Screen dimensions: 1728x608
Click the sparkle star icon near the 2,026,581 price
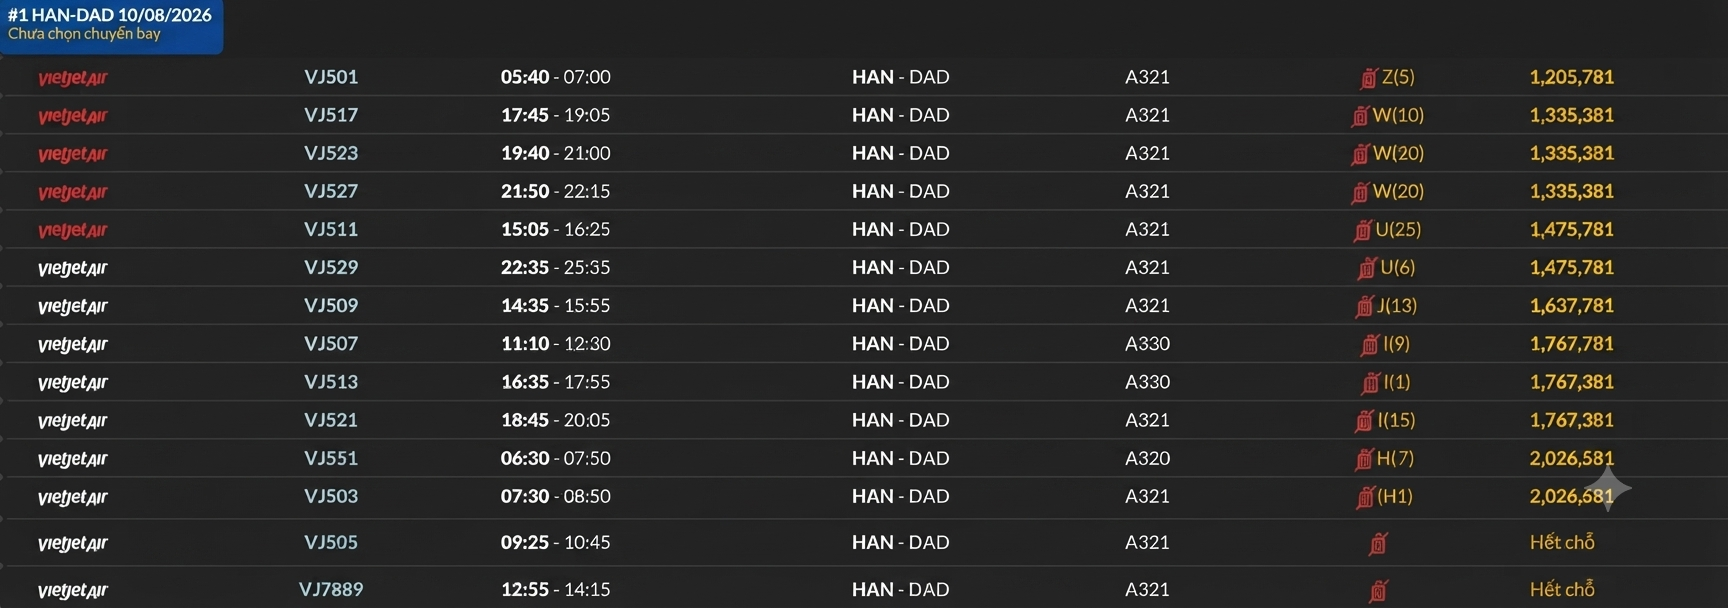point(1607,488)
